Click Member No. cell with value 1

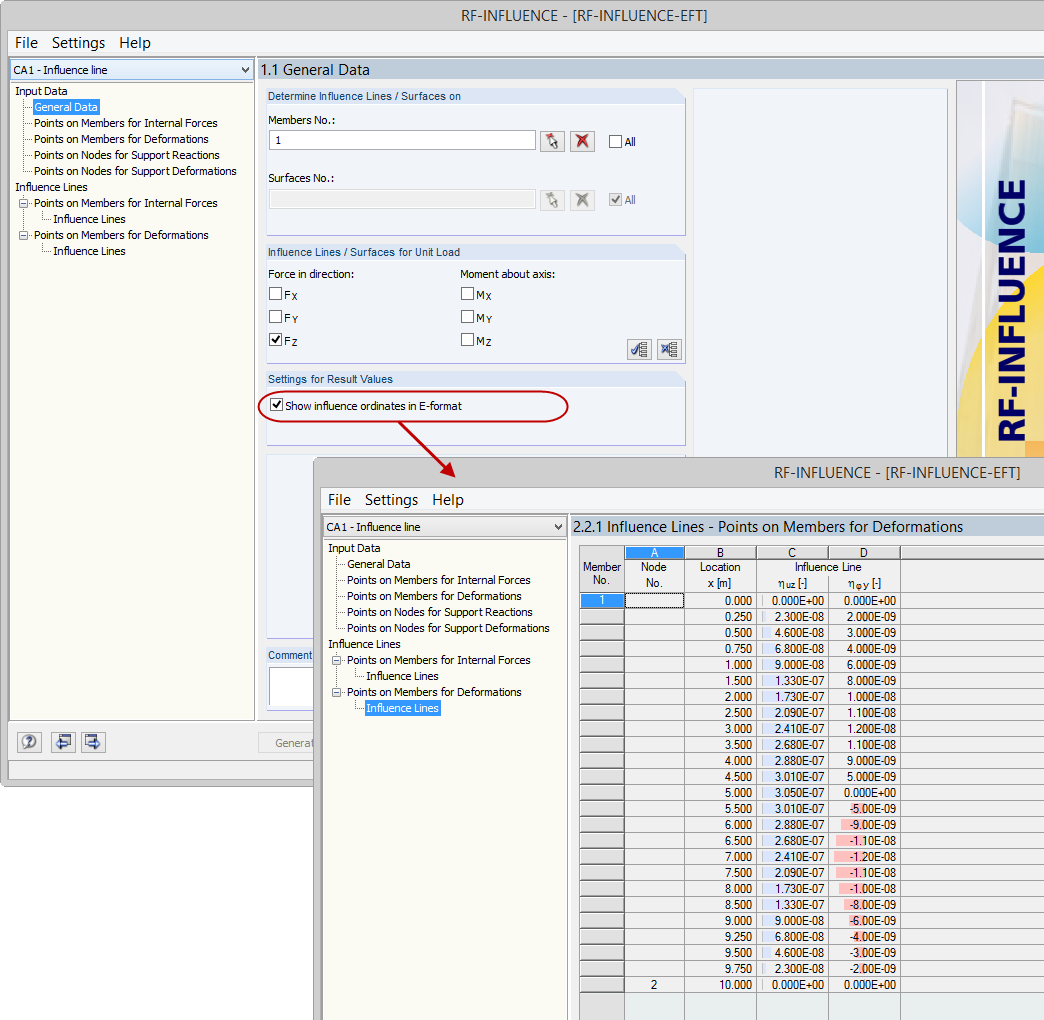point(602,601)
